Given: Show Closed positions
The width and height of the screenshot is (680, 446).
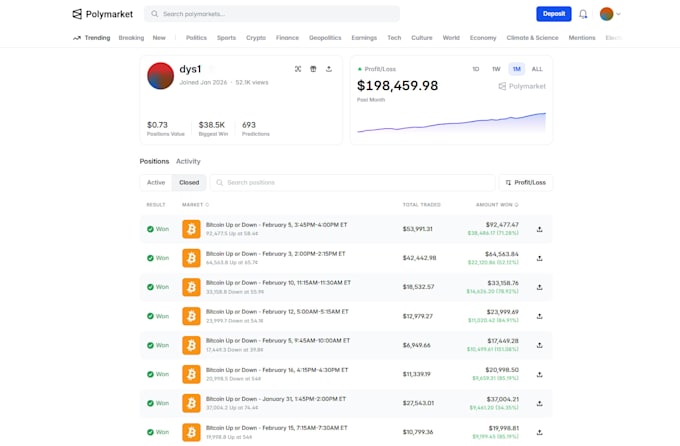Looking at the screenshot, I should (x=189, y=183).
